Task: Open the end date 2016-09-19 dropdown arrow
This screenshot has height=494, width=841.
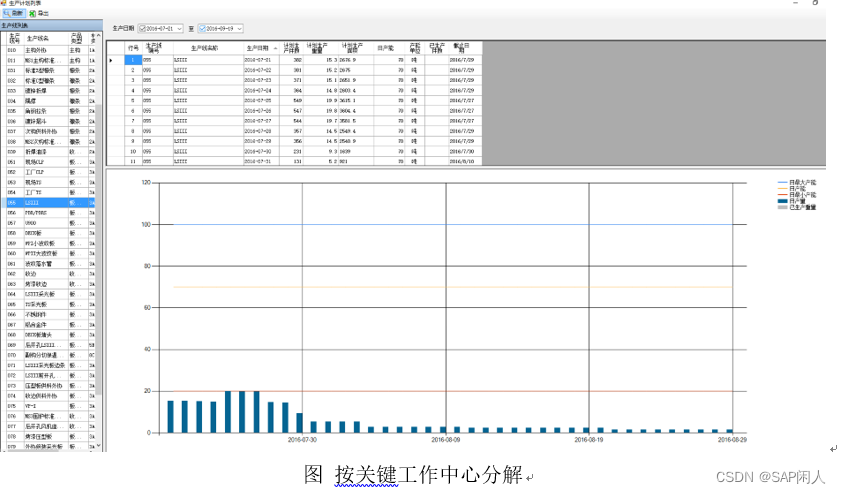Action: (x=239, y=28)
